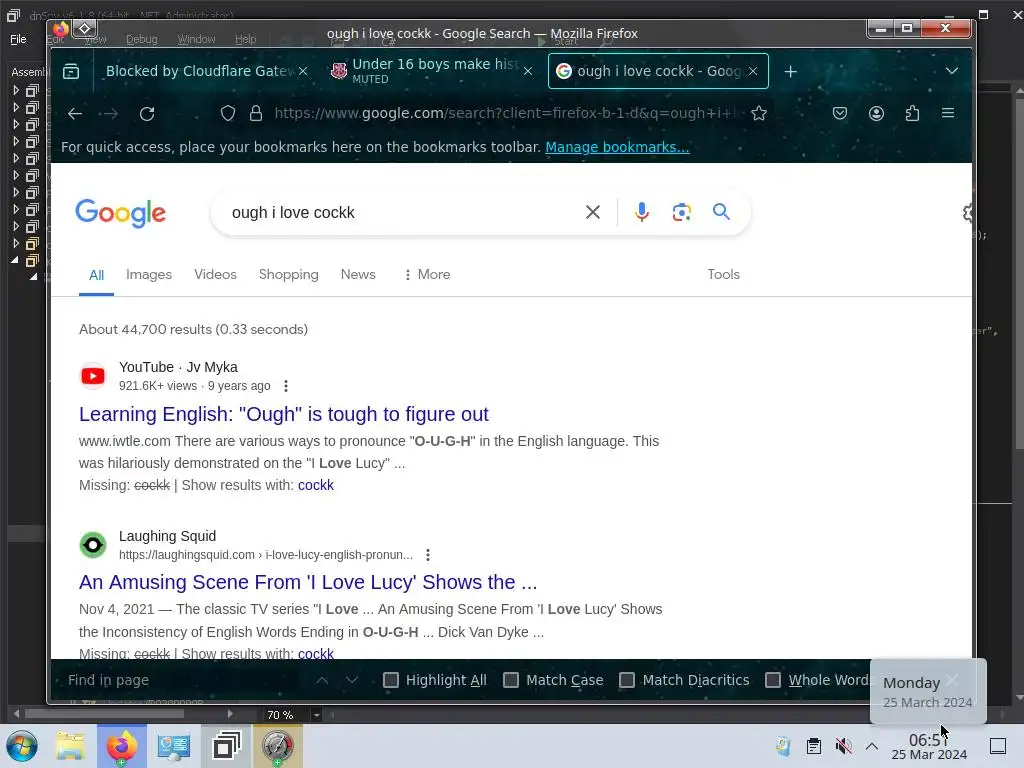1024x768 pixels.
Task: Start Google voice search microphone
Action: [641, 212]
